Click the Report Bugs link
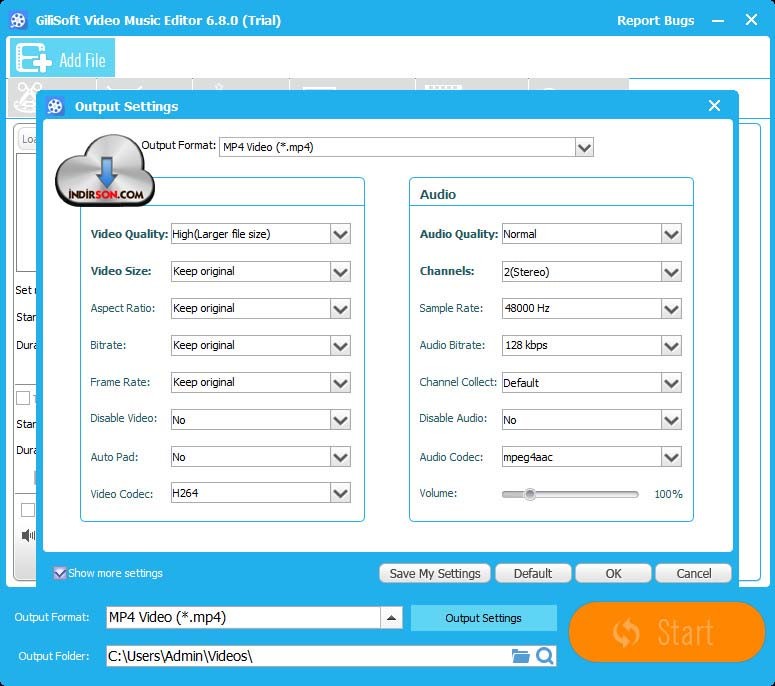The image size is (775, 686). point(655,20)
